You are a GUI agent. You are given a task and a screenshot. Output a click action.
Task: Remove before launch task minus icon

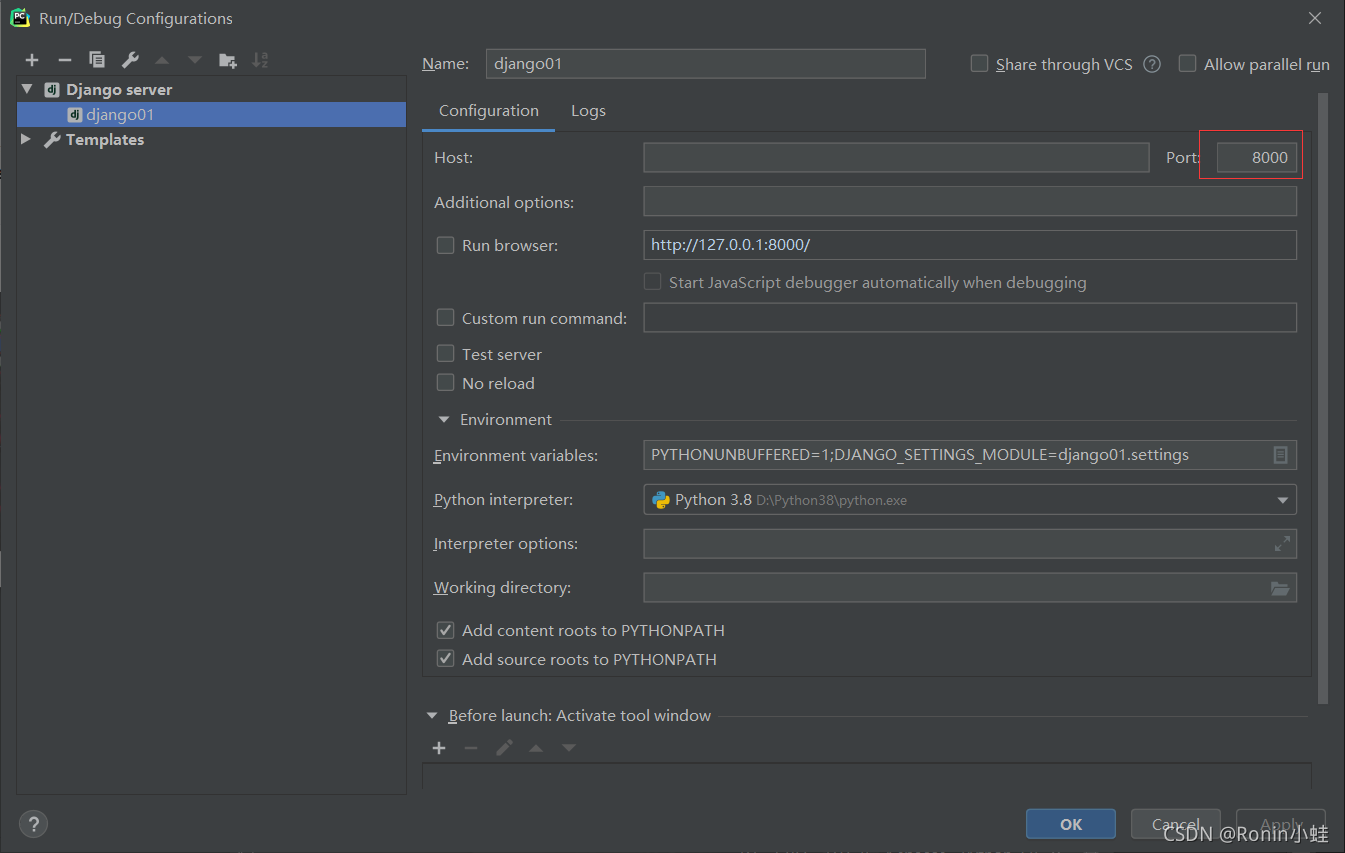click(471, 748)
